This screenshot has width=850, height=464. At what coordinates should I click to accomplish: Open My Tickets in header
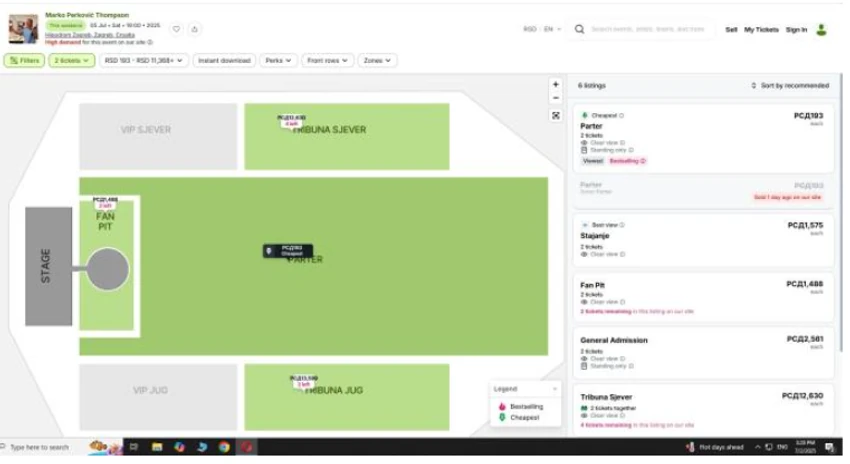click(761, 30)
